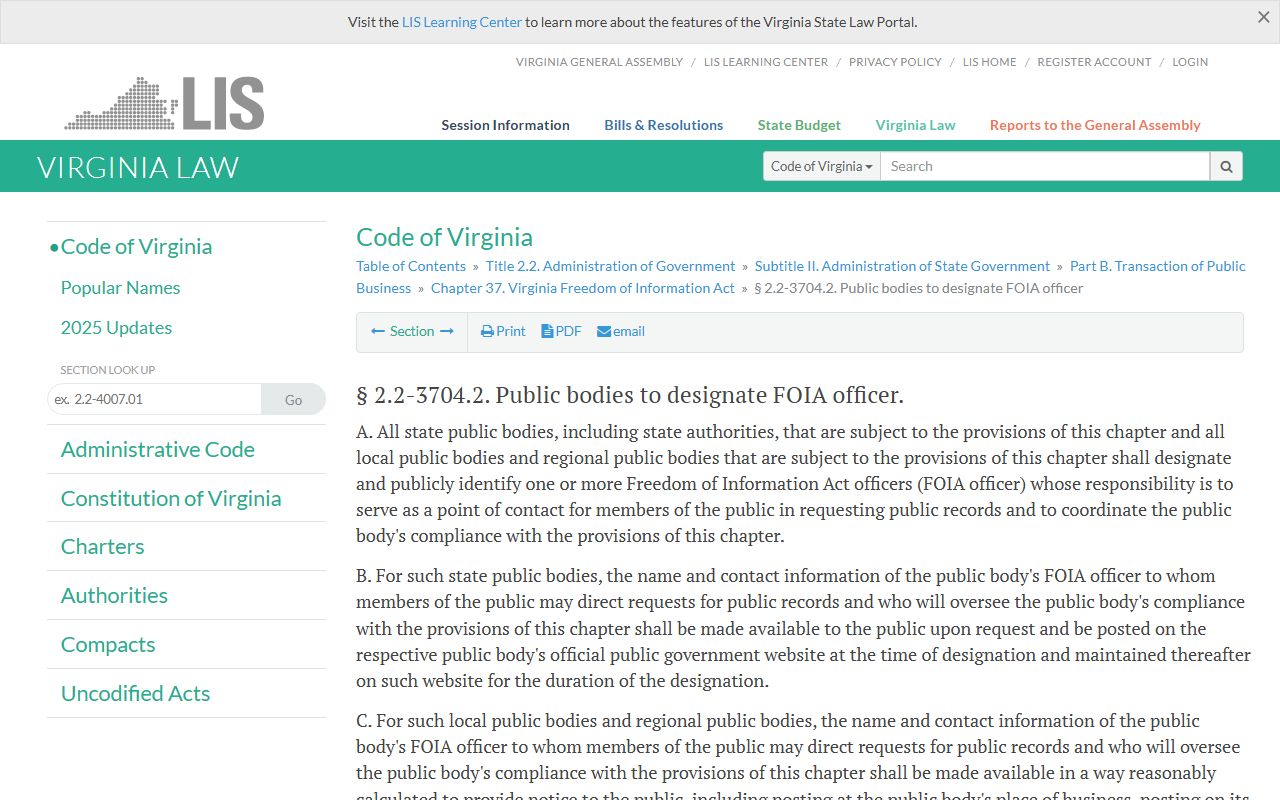Click the section title § 2.2-3704.2
Screen dimensions: 1280x800
point(630,395)
